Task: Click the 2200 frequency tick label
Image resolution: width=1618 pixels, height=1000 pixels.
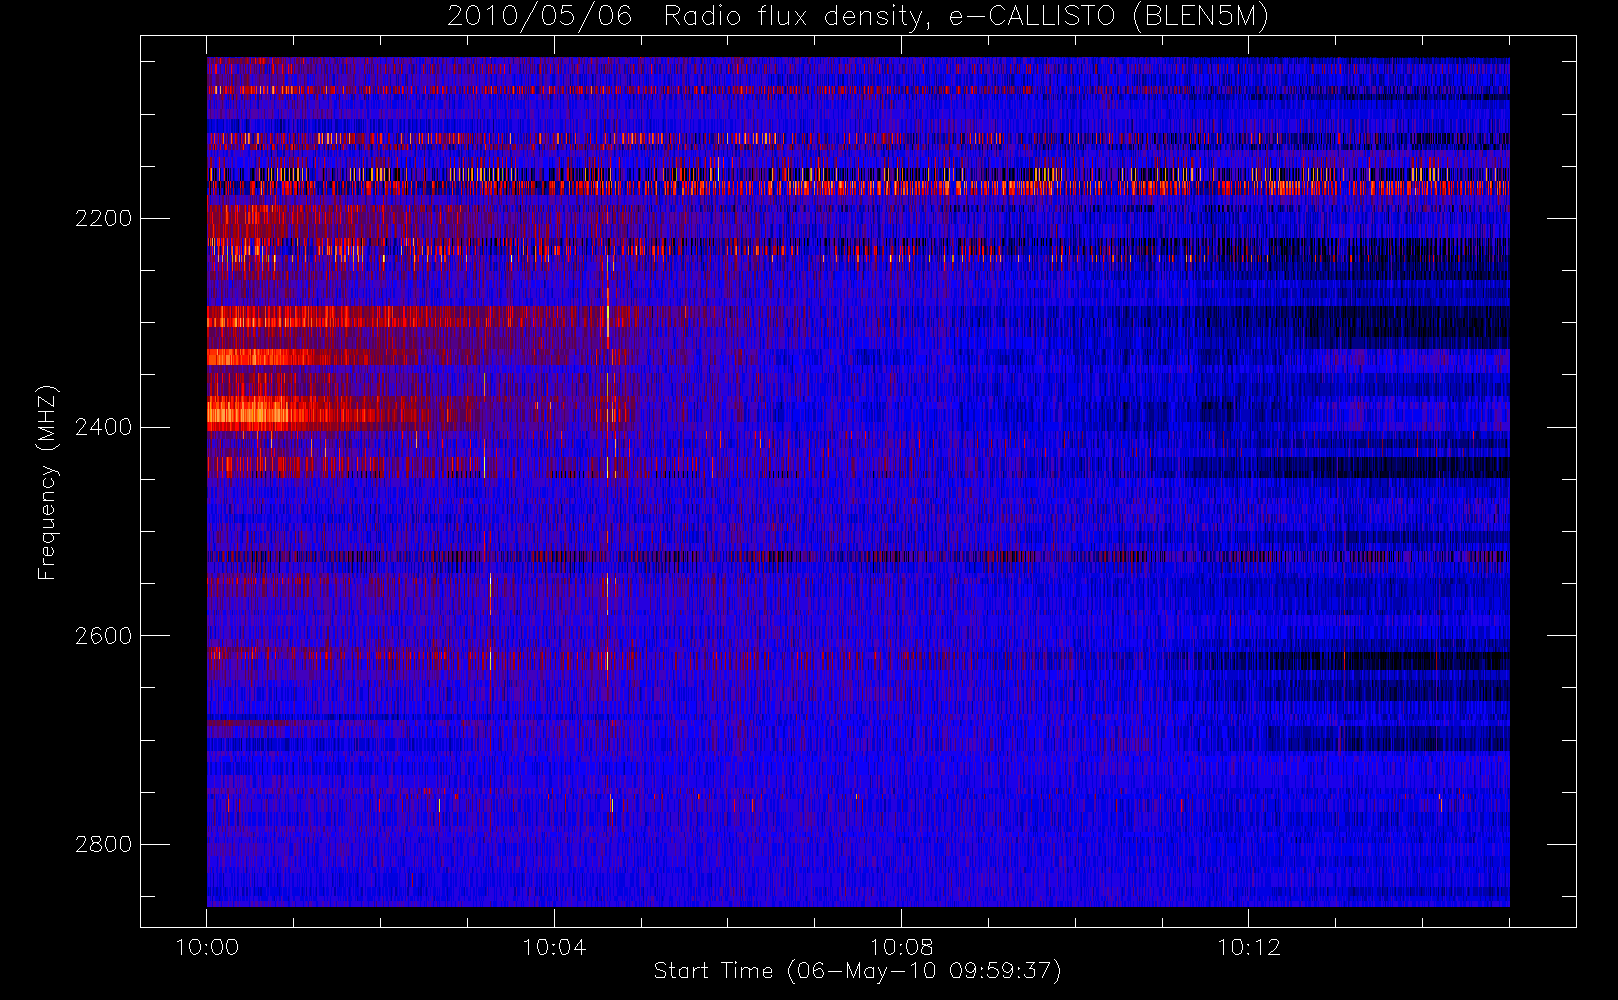Action: click(x=103, y=218)
